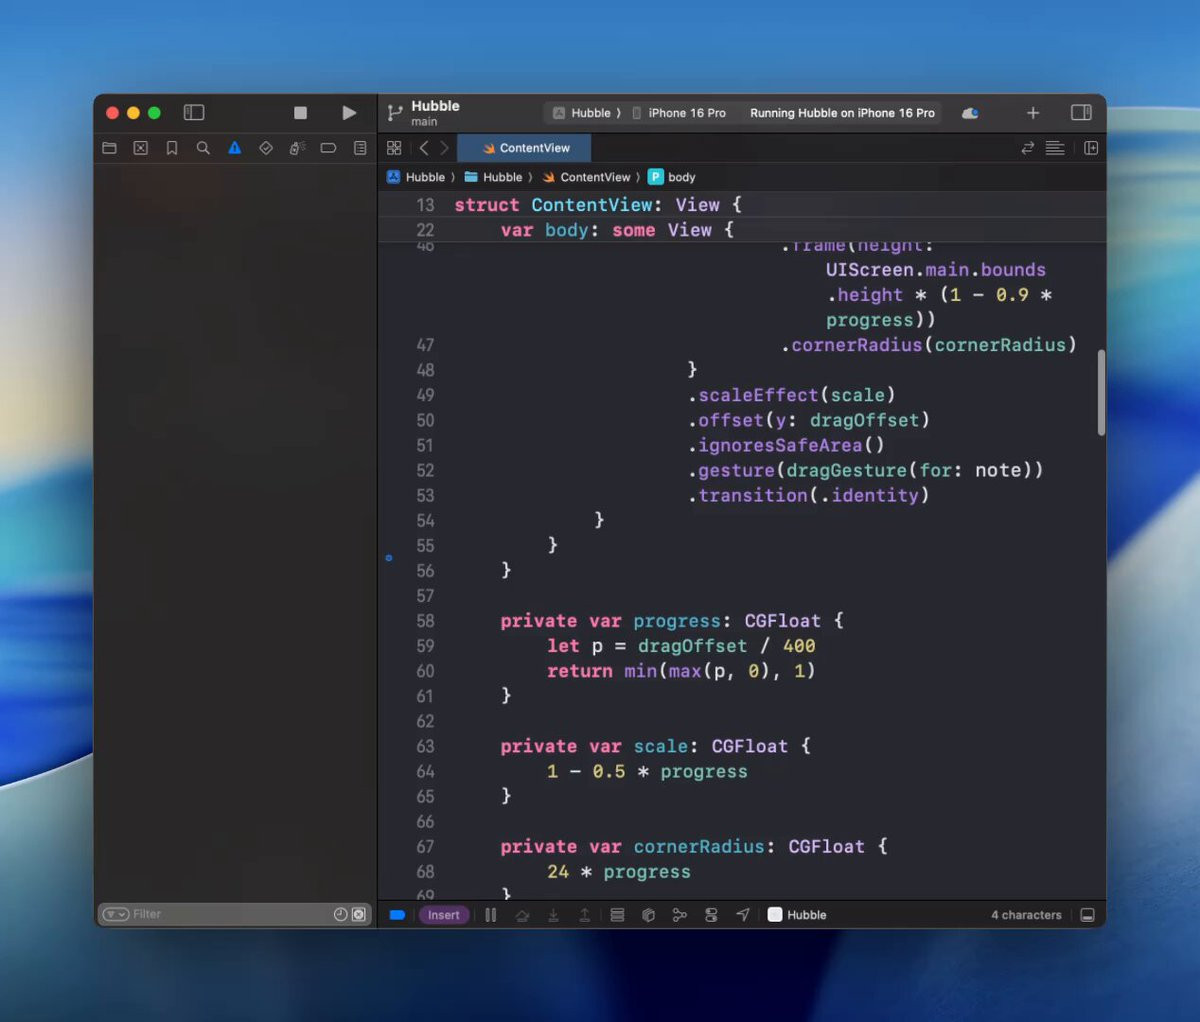The height and width of the screenshot is (1022, 1200).
Task: Open the Source Control navigator
Action: click(x=141, y=148)
